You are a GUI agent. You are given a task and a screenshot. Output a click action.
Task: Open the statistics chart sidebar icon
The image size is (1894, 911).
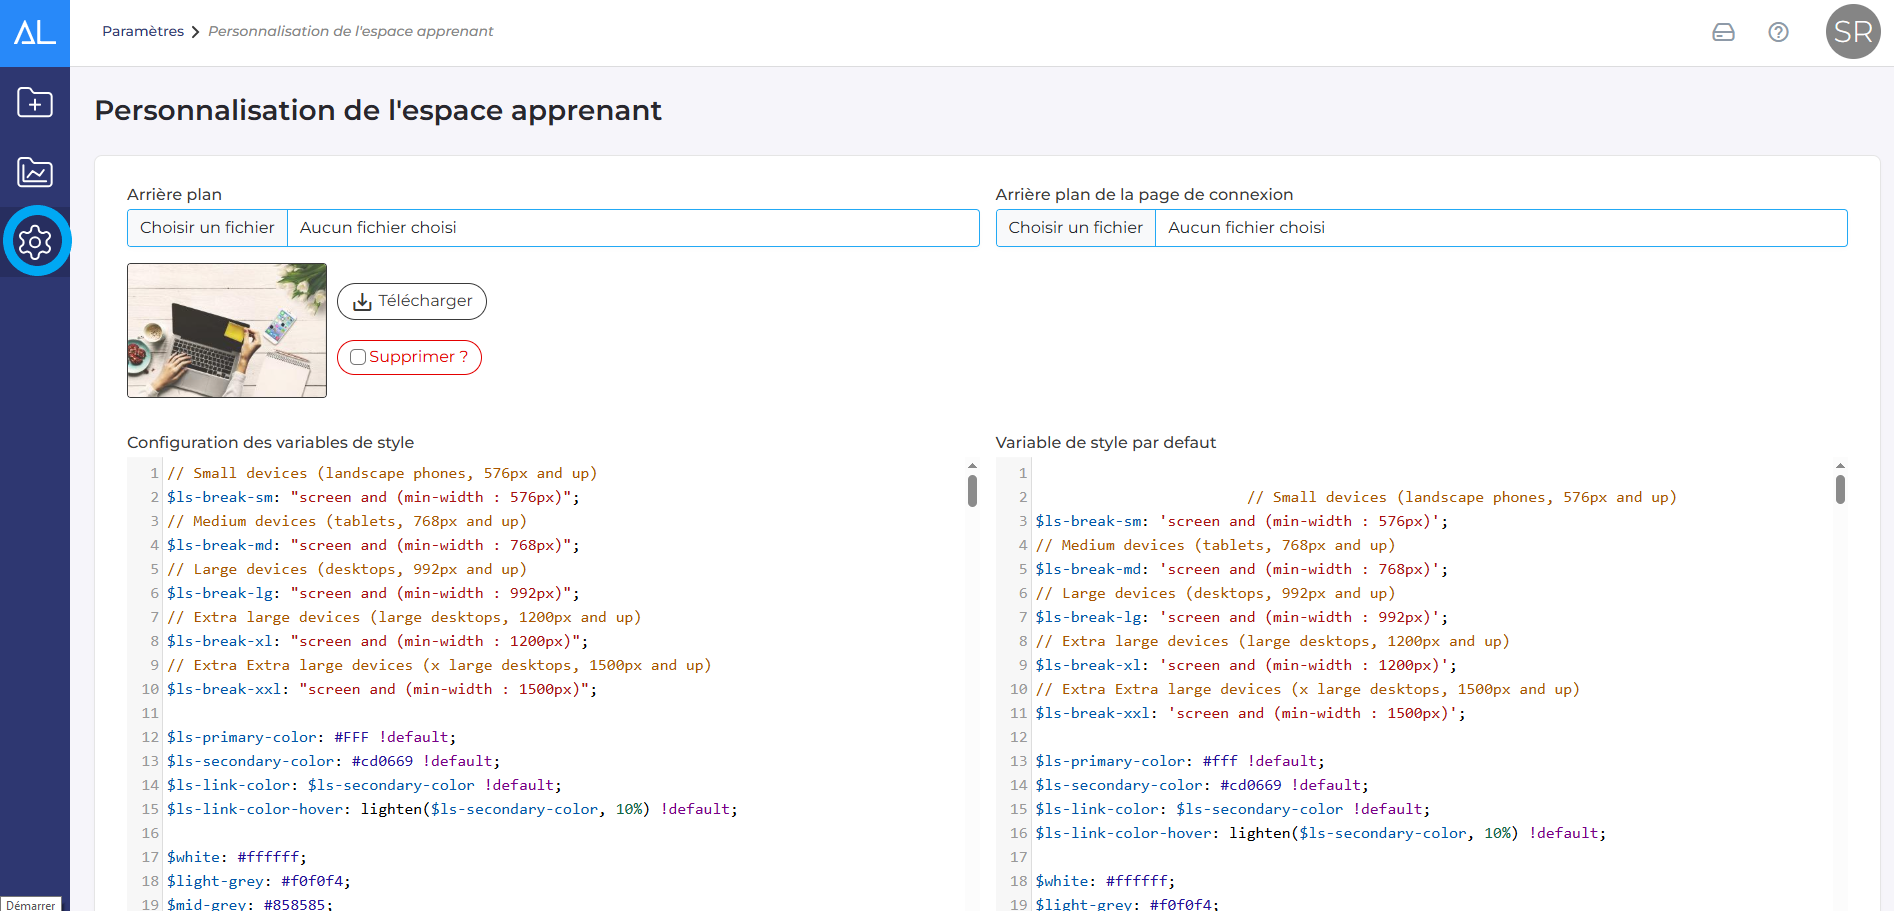pos(35,172)
